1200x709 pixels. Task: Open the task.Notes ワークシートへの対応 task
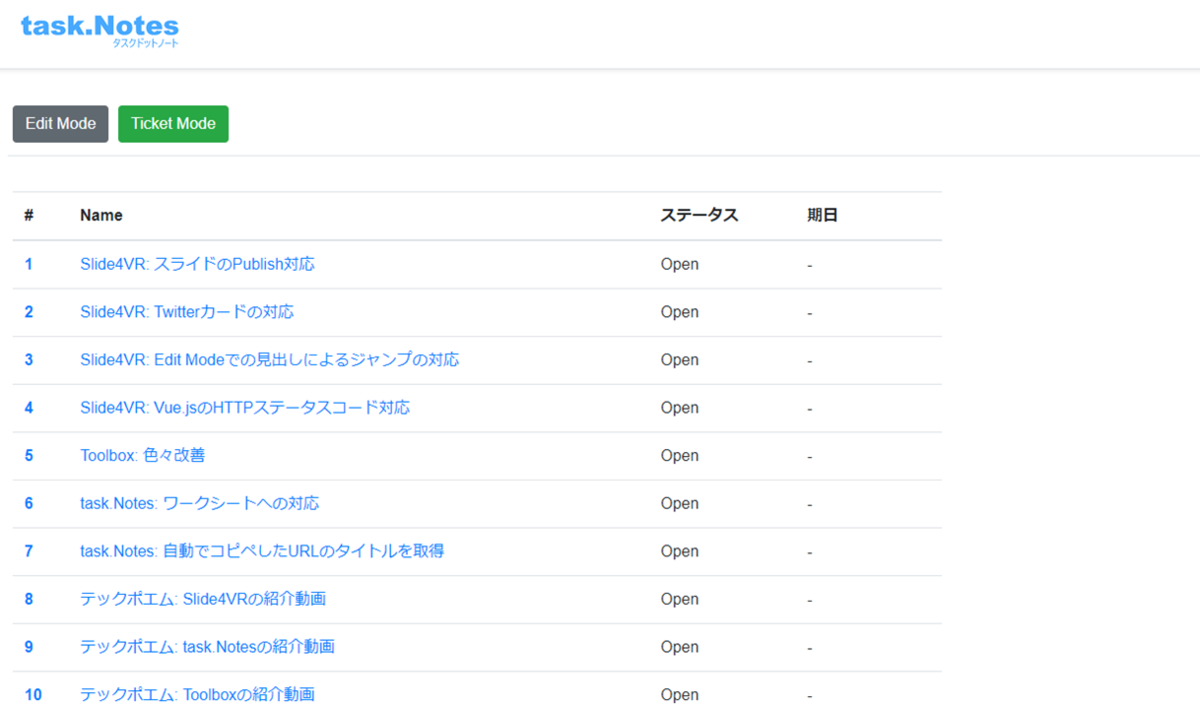[200, 503]
